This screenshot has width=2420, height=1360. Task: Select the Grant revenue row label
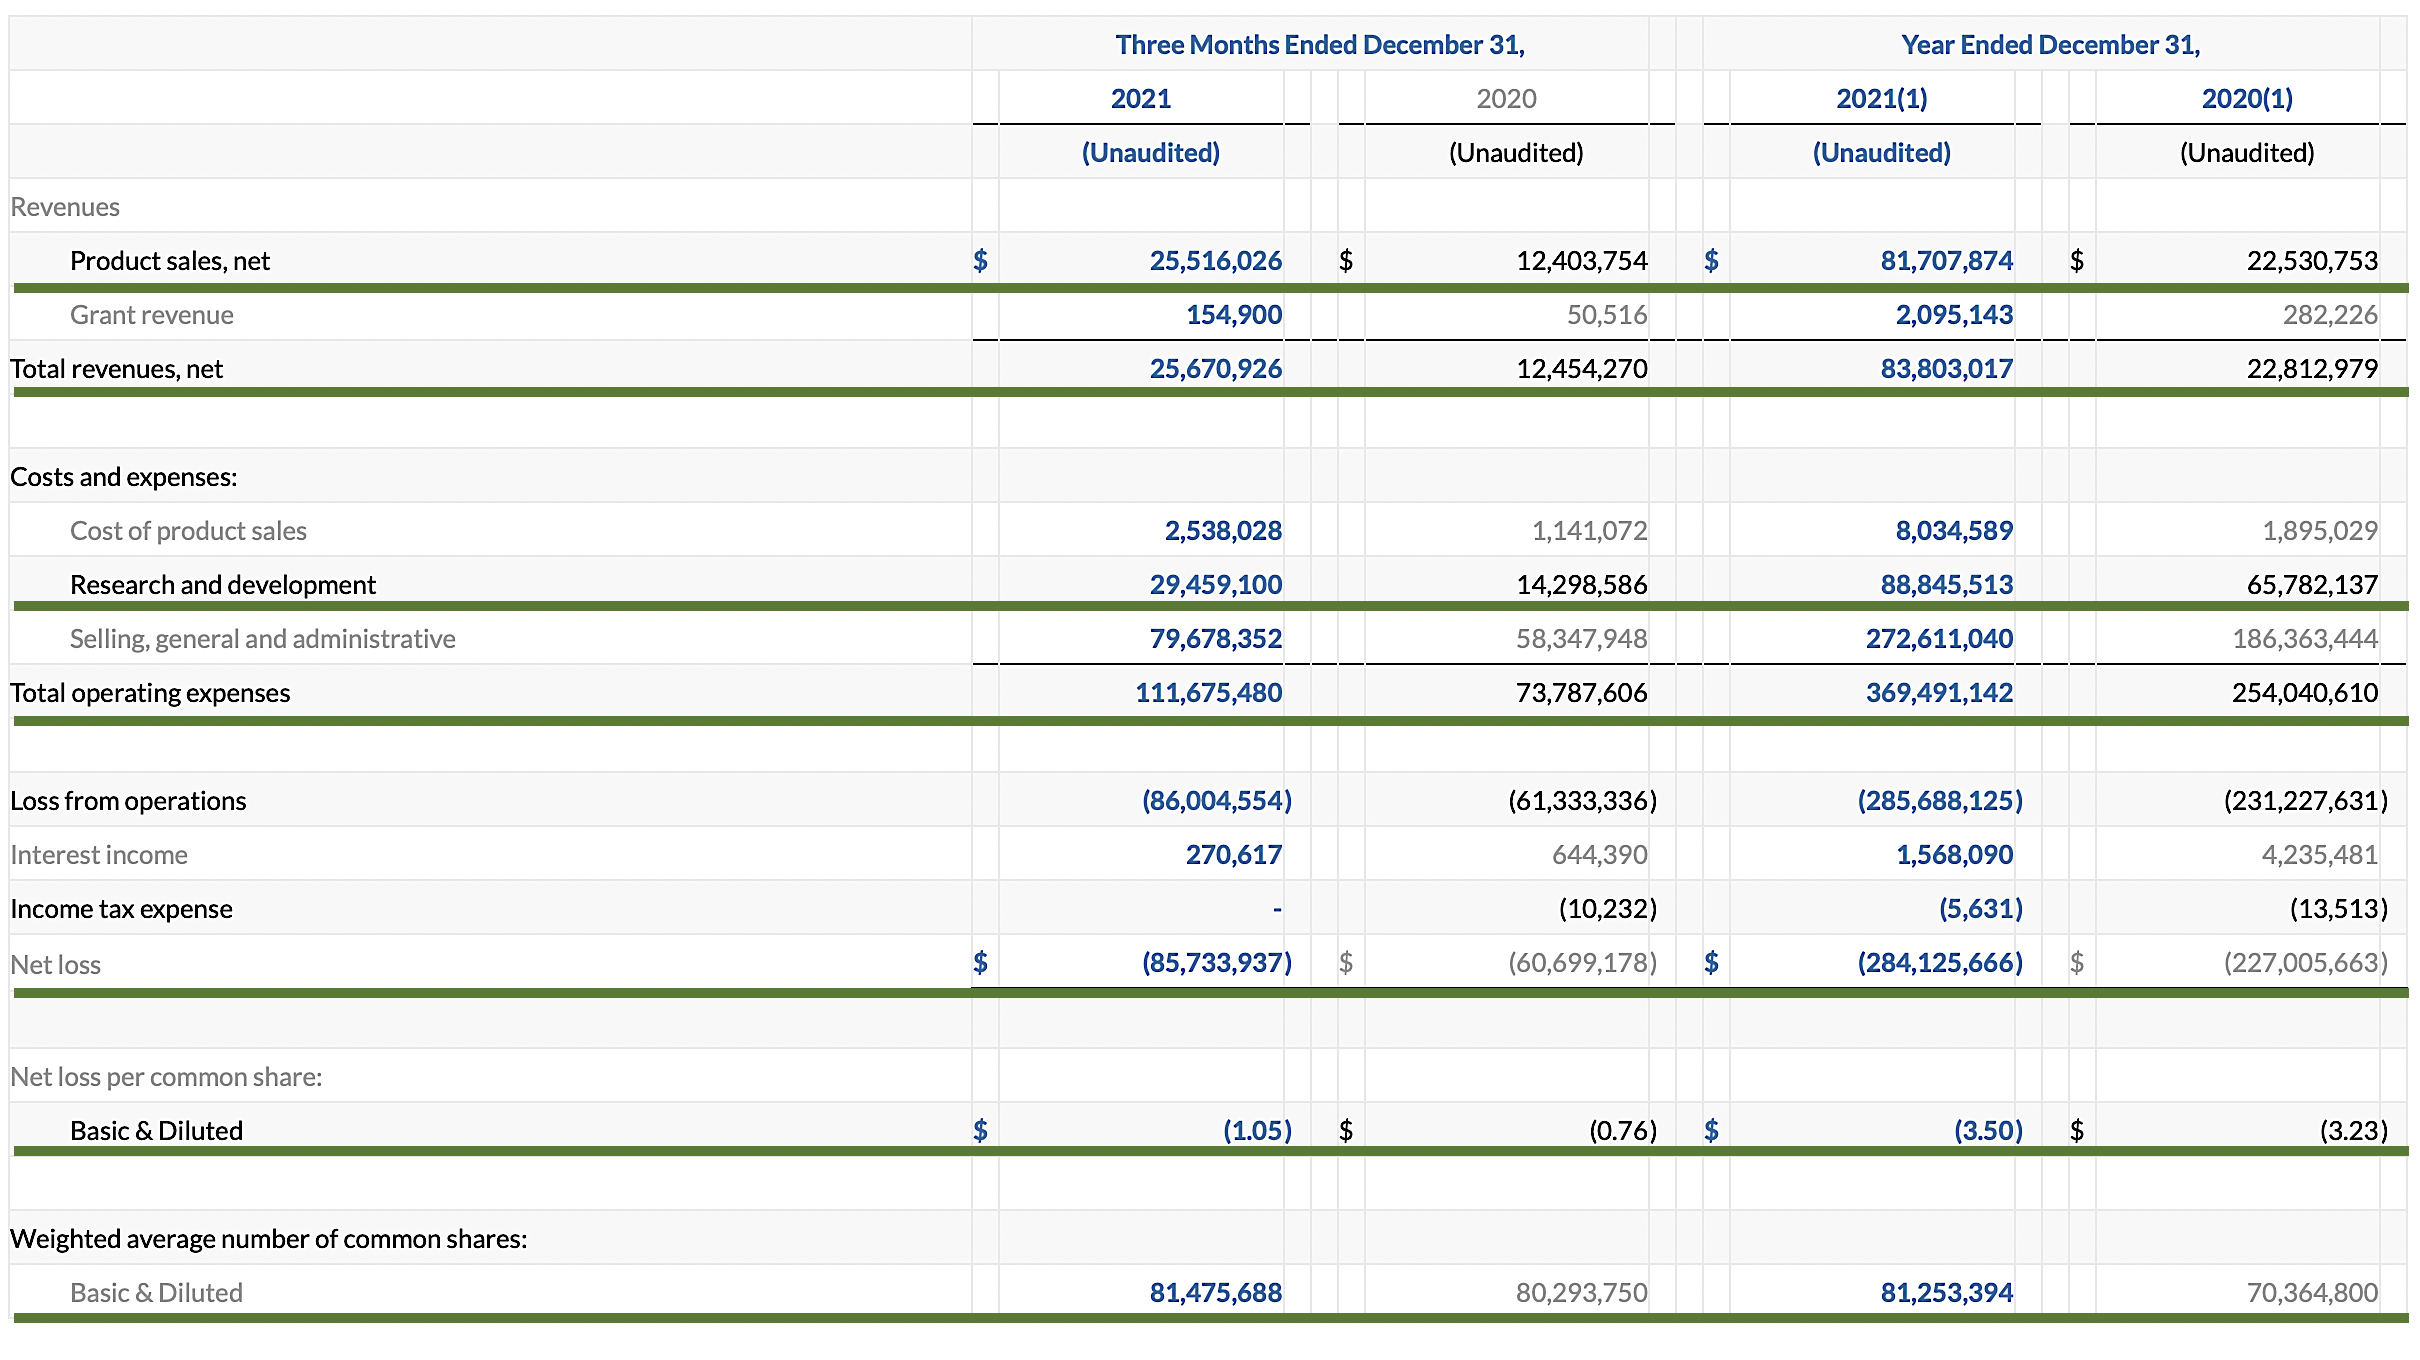pyautogui.click(x=151, y=315)
